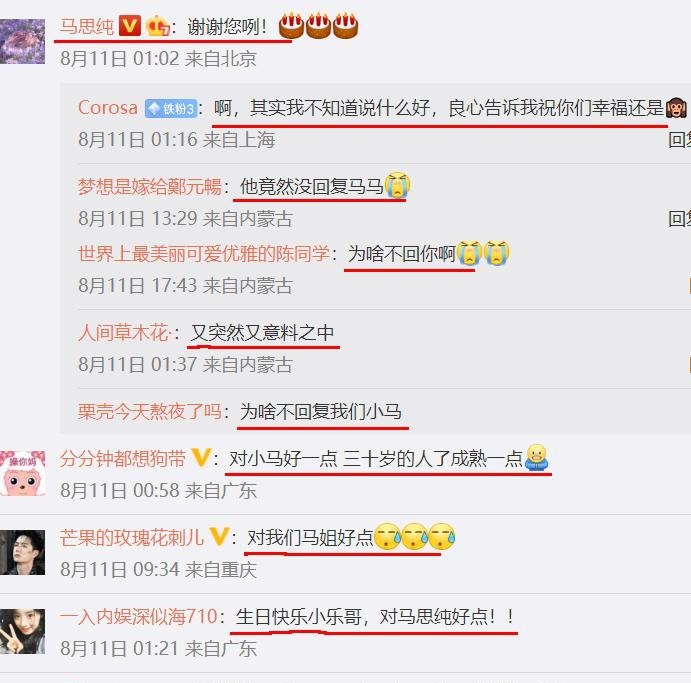Click the selfie avatar of 一入内娱深似海710

(x=22, y=631)
